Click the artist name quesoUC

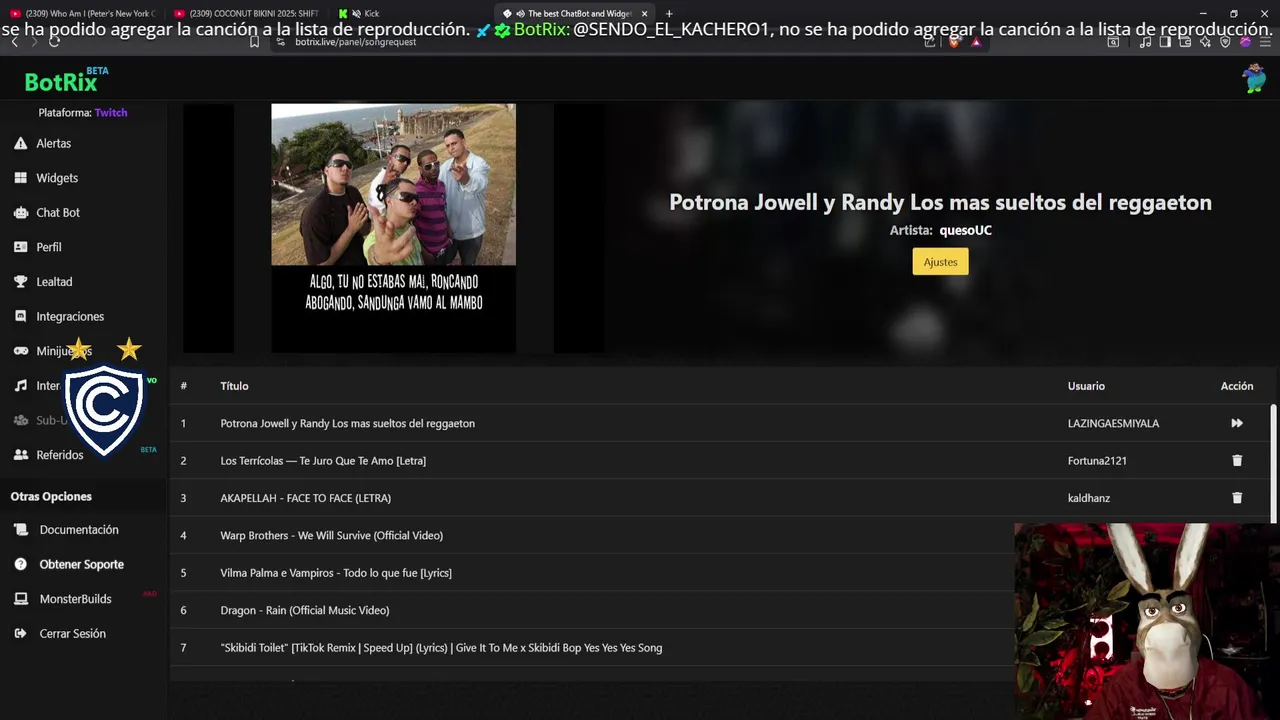[x=965, y=230]
